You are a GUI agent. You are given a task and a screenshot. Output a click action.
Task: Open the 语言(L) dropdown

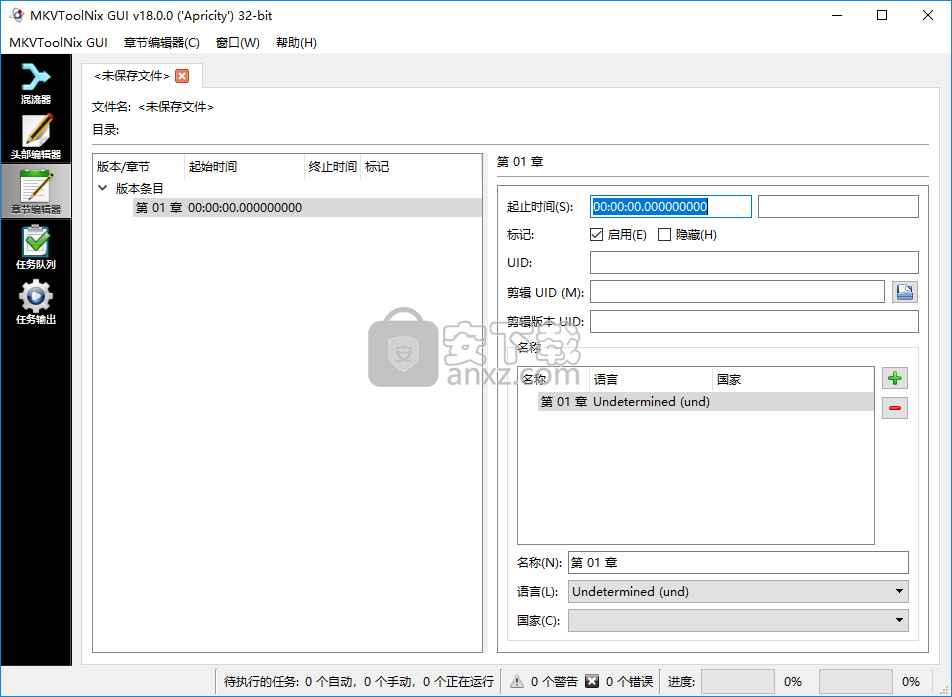(x=738, y=591)
